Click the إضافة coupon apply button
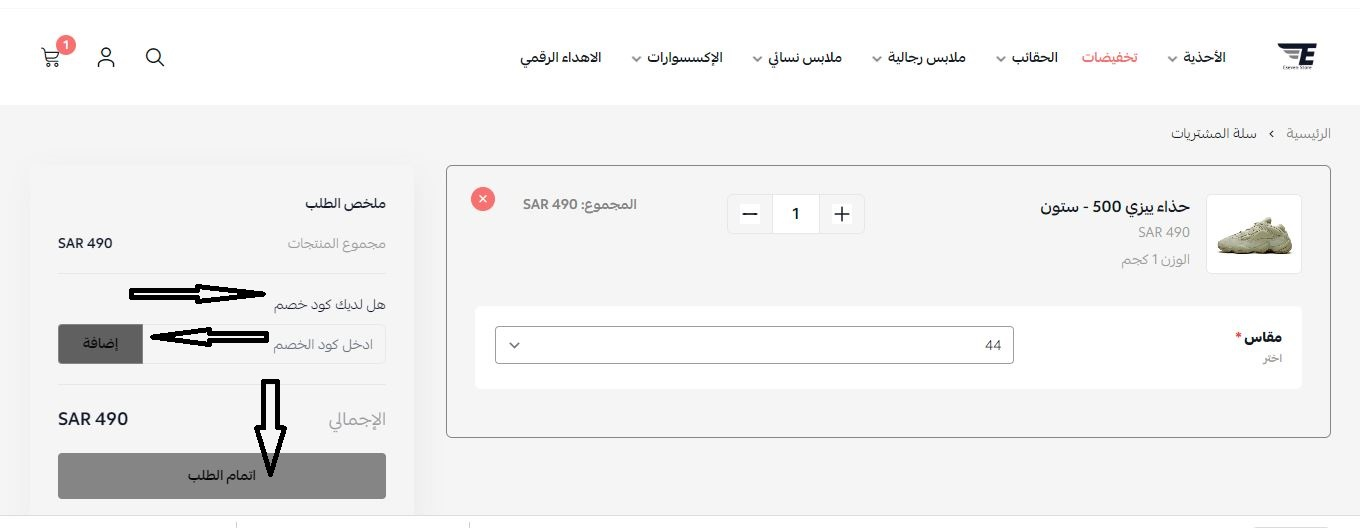Image resolution: width=1360 pixels, height=528 pixels. click(x=100, y=344)
